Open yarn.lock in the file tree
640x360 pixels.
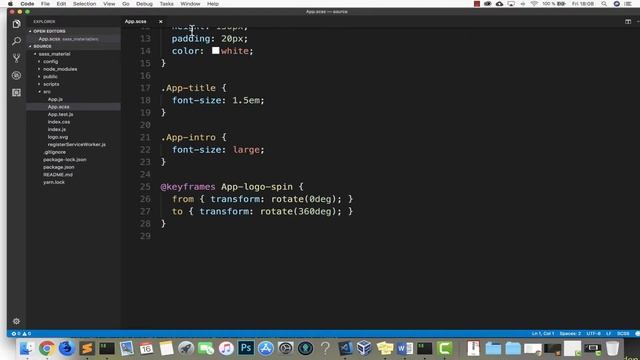(x=54, y=182)
